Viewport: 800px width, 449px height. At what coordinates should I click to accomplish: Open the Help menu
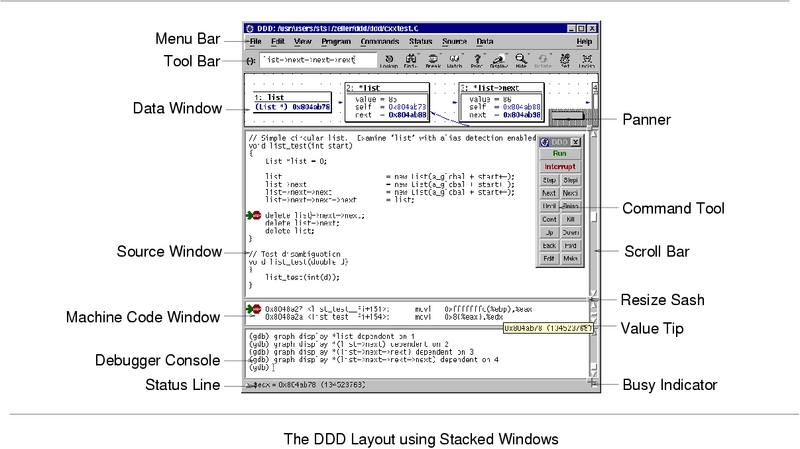[584, 42]
